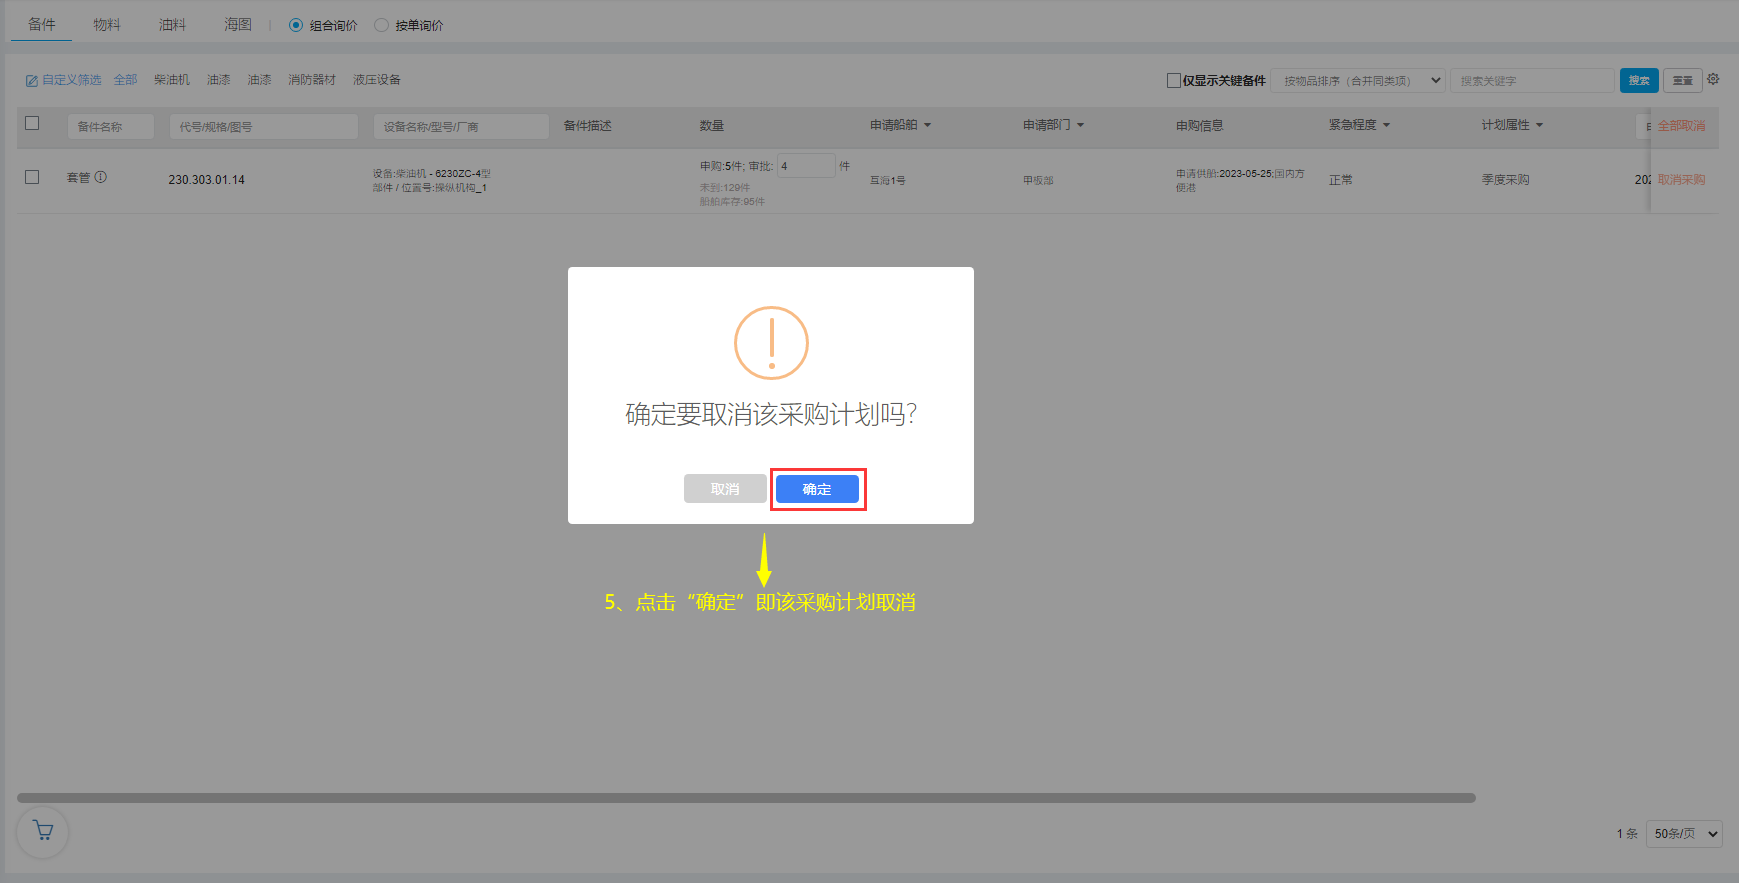Click the horizontal scrollbar at table bottom
Viewport: 1739px width, 883px height.
[746, 798]
